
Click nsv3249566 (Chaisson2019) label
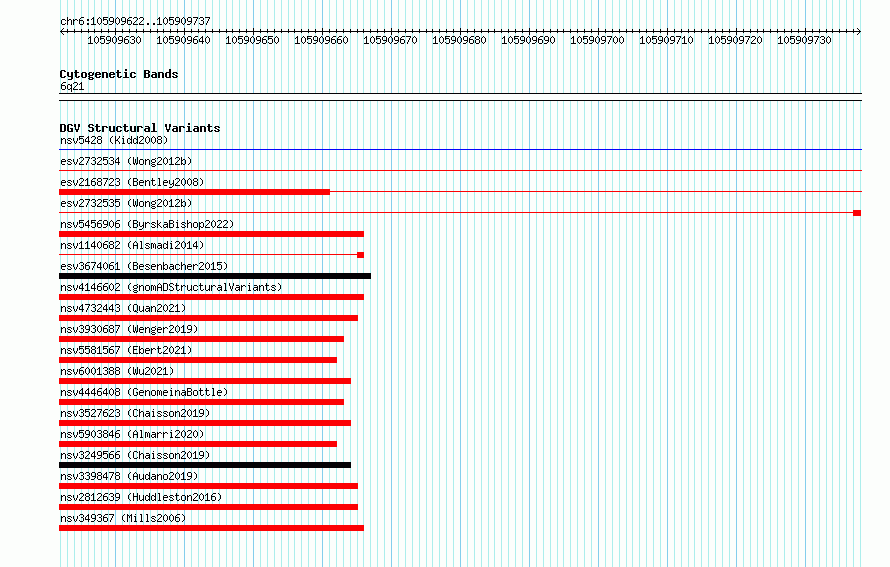pyautogui.click(x=135, y=455)
